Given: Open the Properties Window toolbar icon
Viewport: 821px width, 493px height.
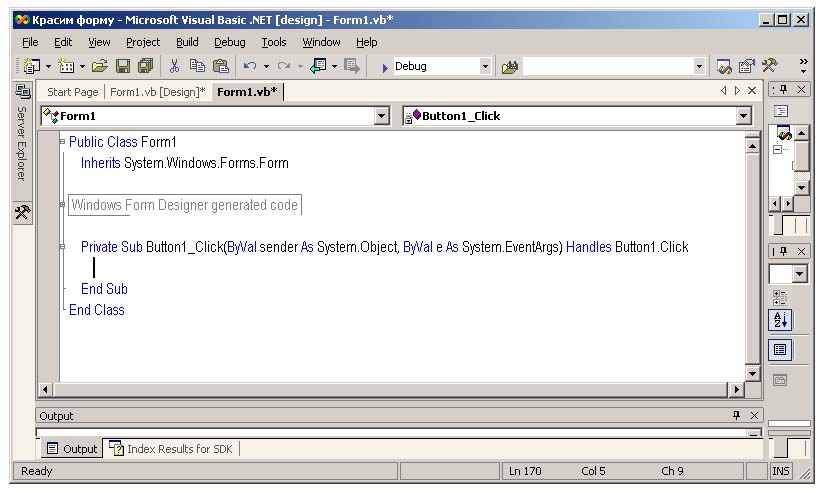Looking at the screenshot, I should click(x=746, y=66).
